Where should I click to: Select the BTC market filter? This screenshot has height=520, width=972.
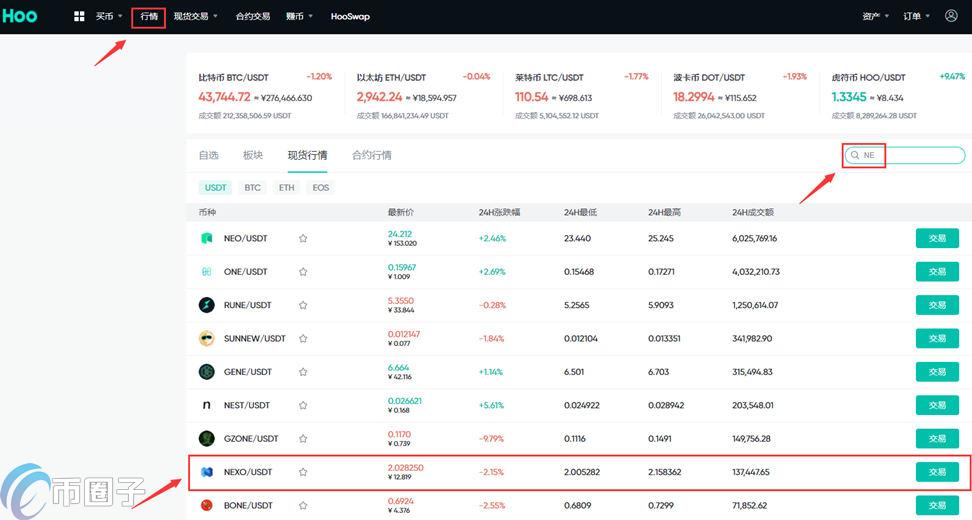click(x=252, y=187)
